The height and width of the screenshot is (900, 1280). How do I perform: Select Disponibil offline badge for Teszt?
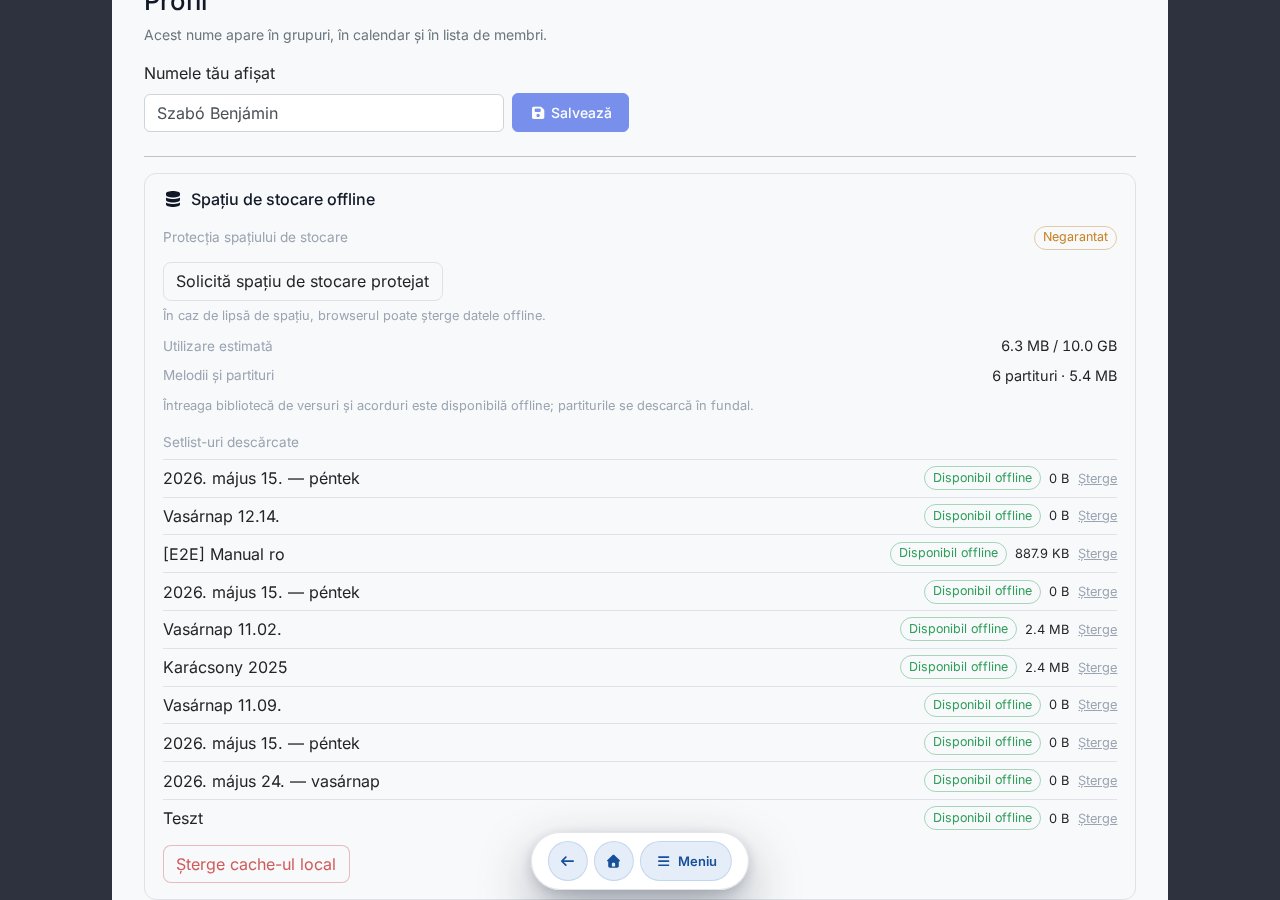982,818
